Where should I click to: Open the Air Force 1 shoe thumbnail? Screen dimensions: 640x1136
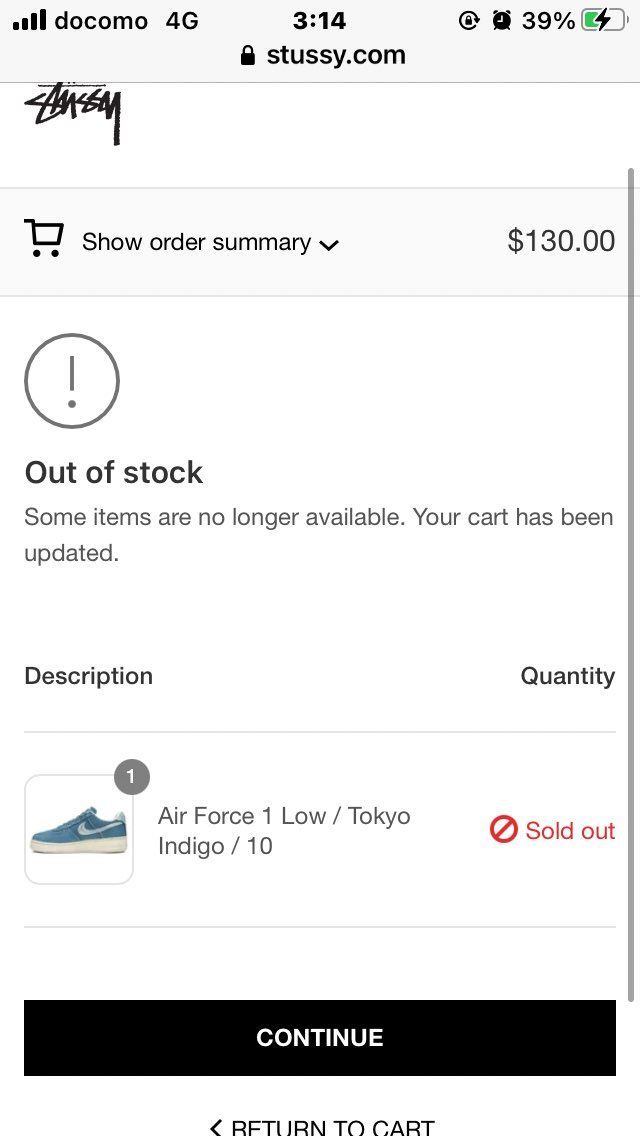point(79,830)
